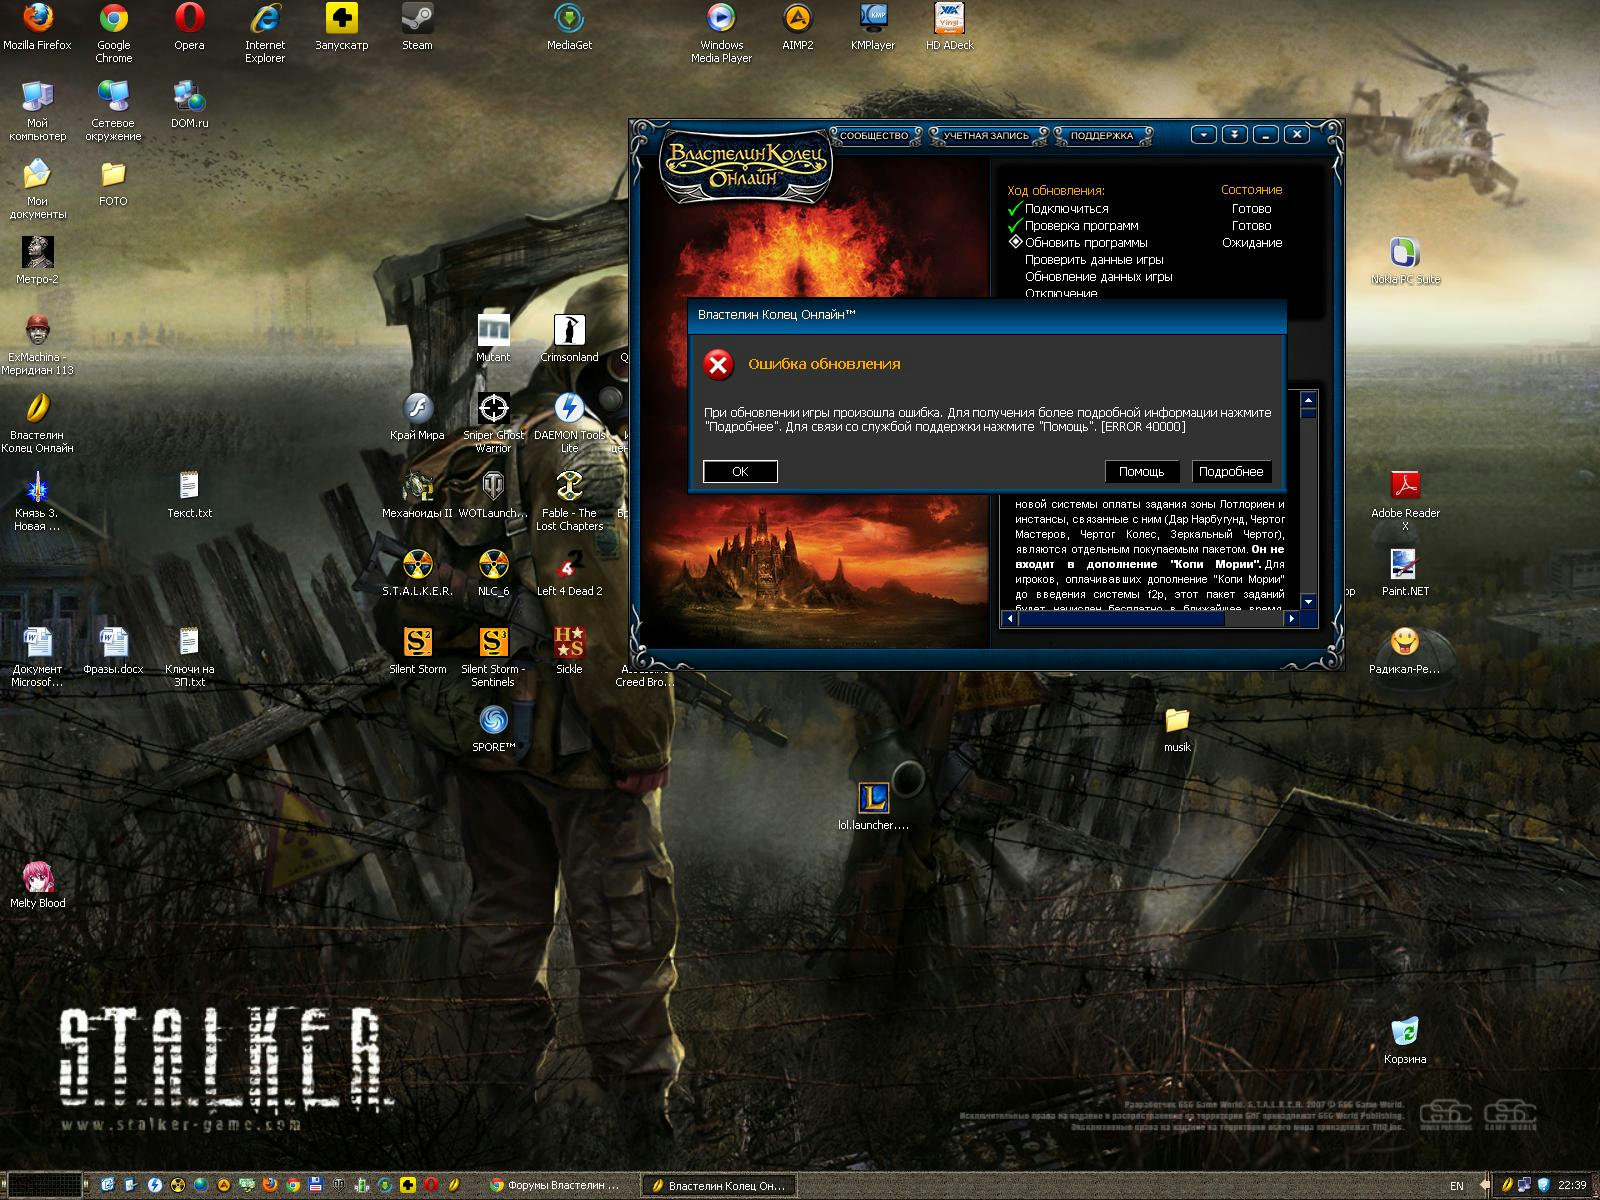Open FOTO folder on desktop
Image resolution: width=1600 pixels, height=1200 pixels.
tap(113, 182)
